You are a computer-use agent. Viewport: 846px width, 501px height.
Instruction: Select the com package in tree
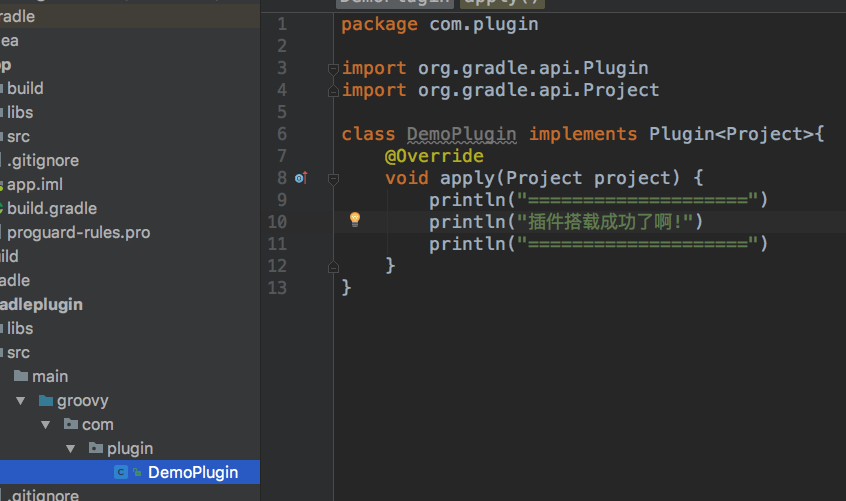(98, 424)
